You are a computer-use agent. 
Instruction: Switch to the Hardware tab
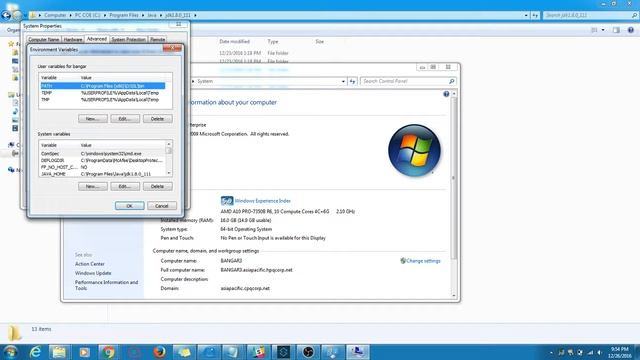[x=73, y=40]
